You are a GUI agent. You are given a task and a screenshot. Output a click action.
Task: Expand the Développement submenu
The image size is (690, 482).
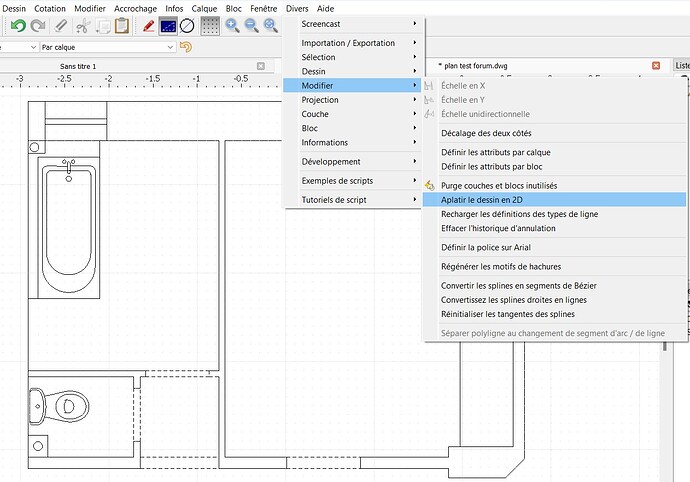coord(353,162)
